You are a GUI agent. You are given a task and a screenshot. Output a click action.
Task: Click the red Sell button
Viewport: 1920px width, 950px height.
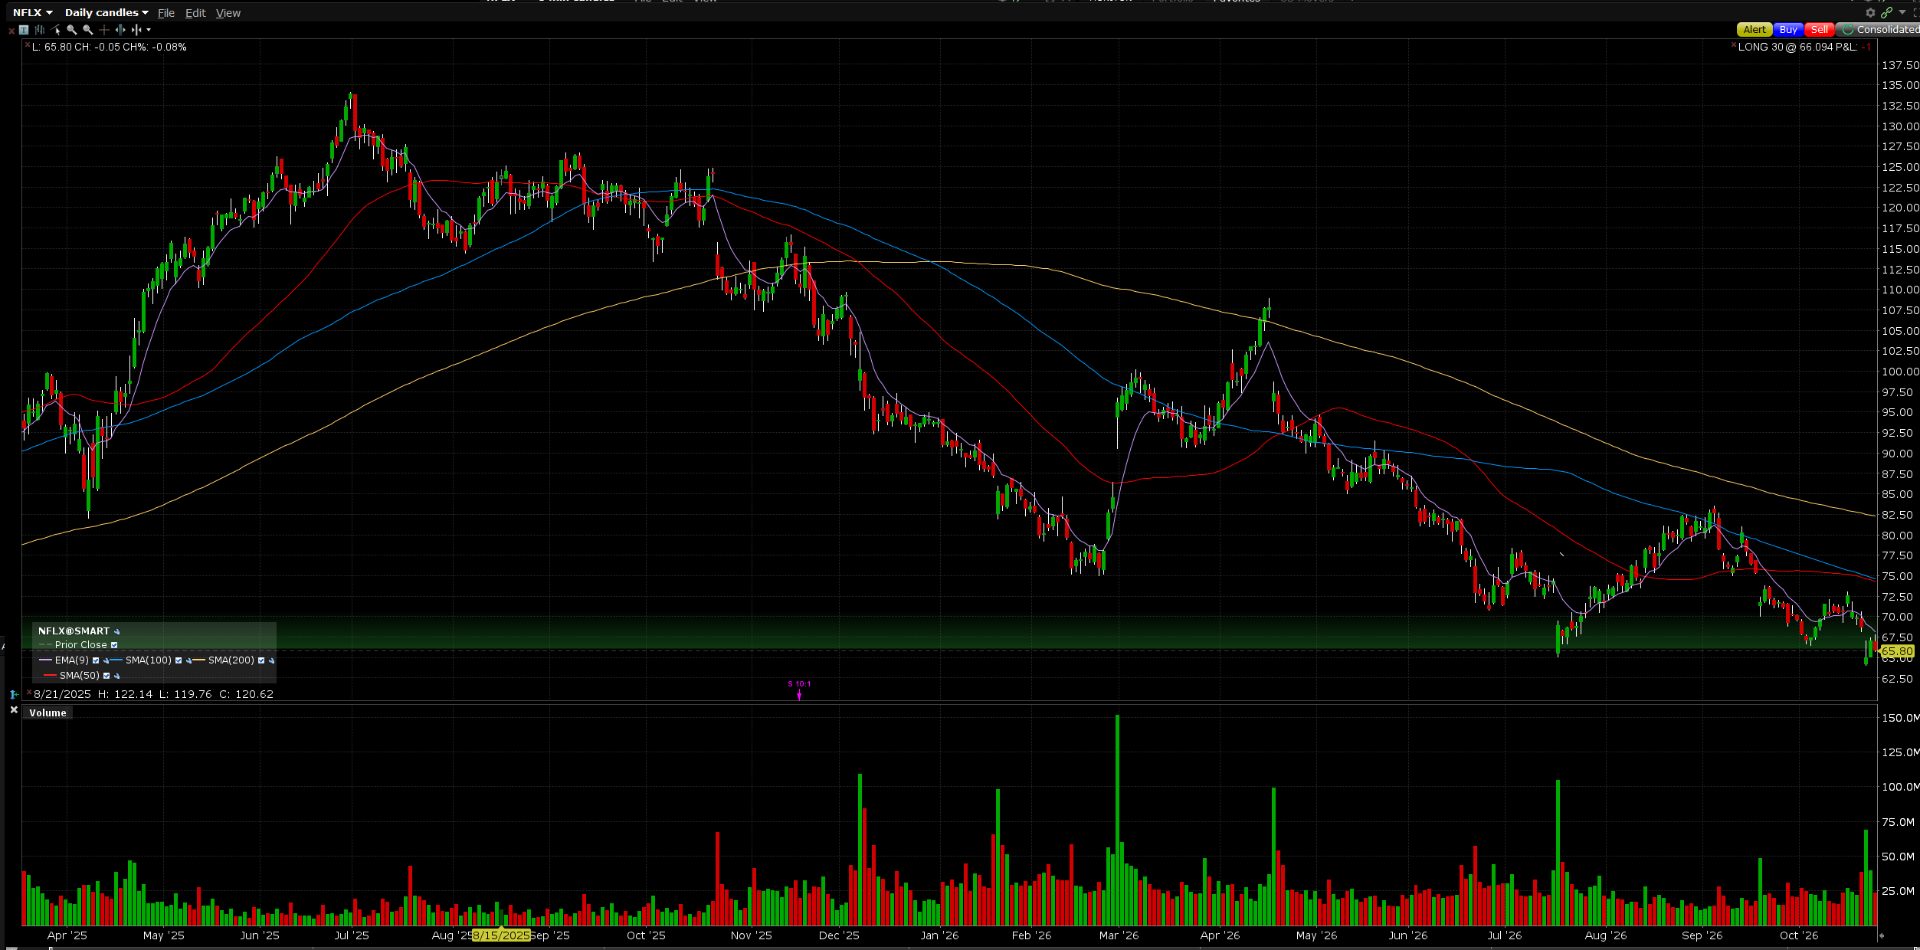click(1820, 30)
